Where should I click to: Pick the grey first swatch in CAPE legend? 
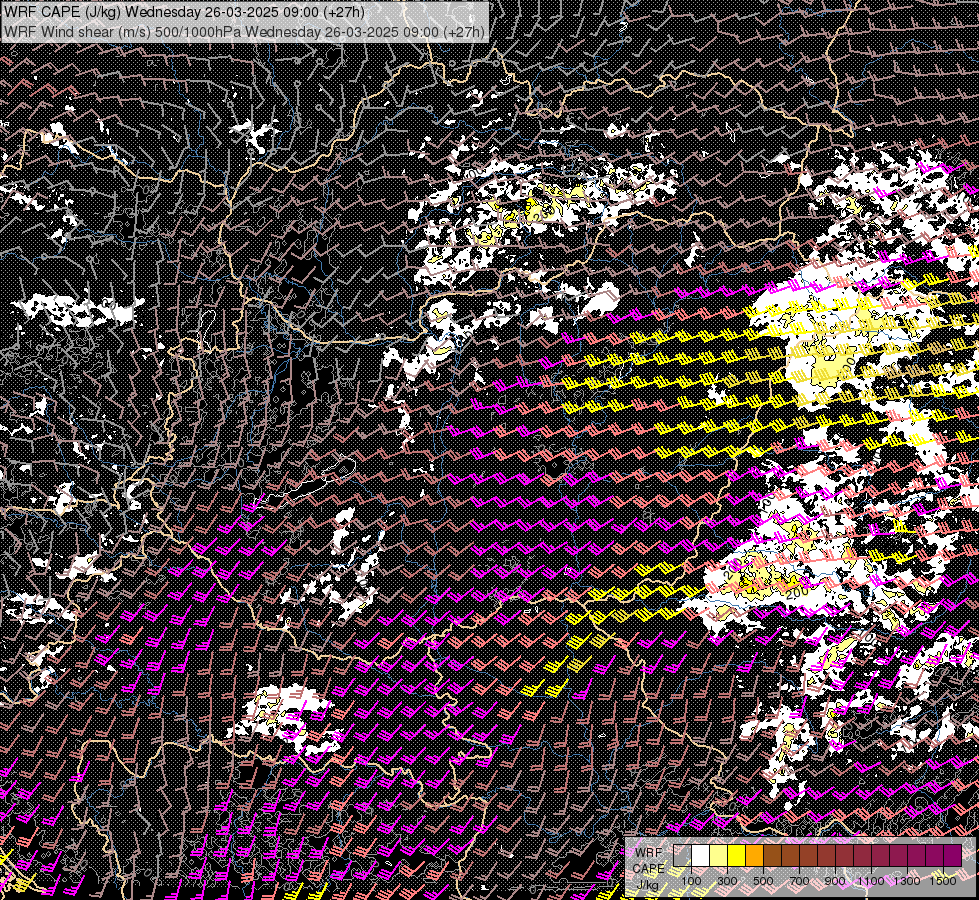(682, 855)
